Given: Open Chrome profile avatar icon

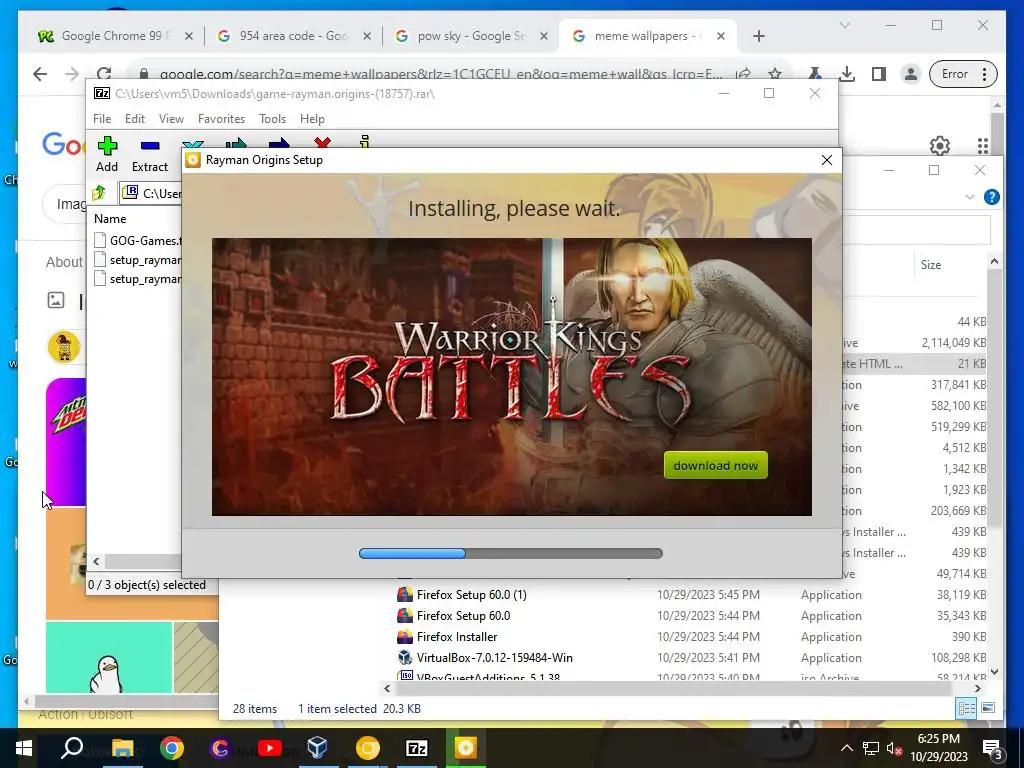Looking at the screenshot, I should point(910,74).
